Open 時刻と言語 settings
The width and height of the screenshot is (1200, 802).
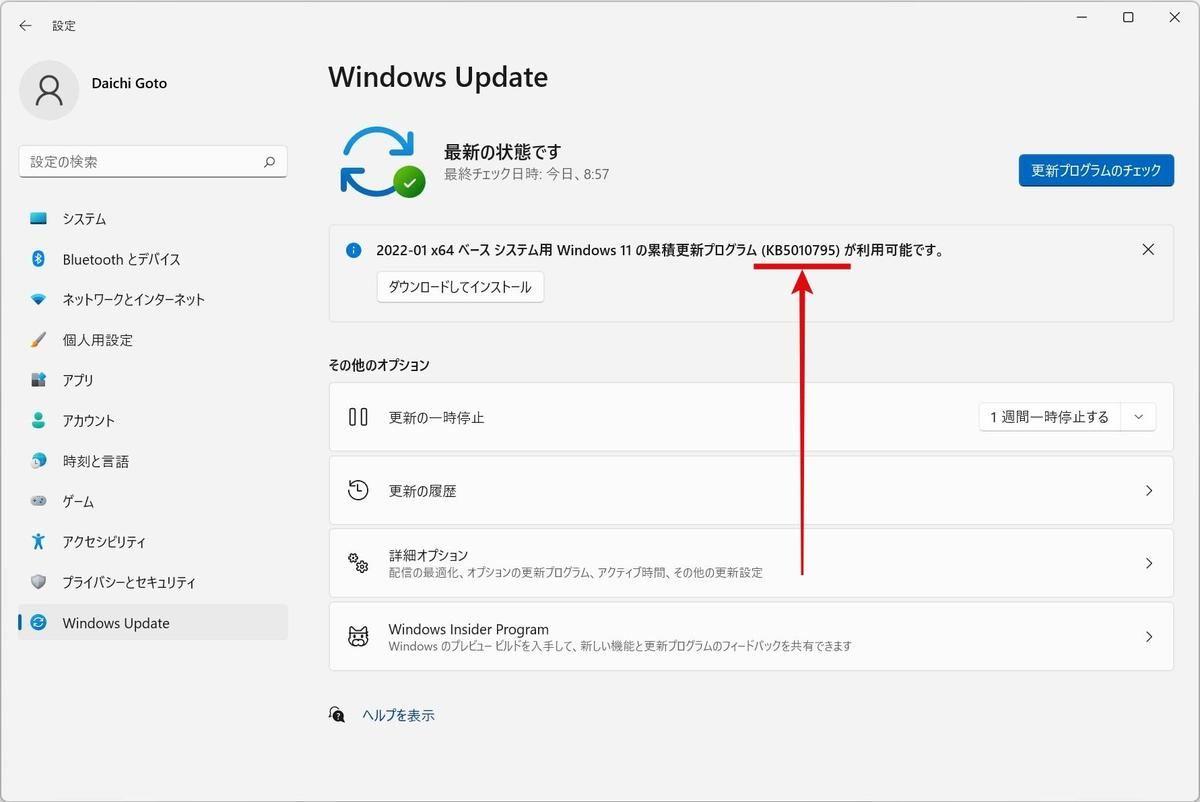(x=153, y=461)
